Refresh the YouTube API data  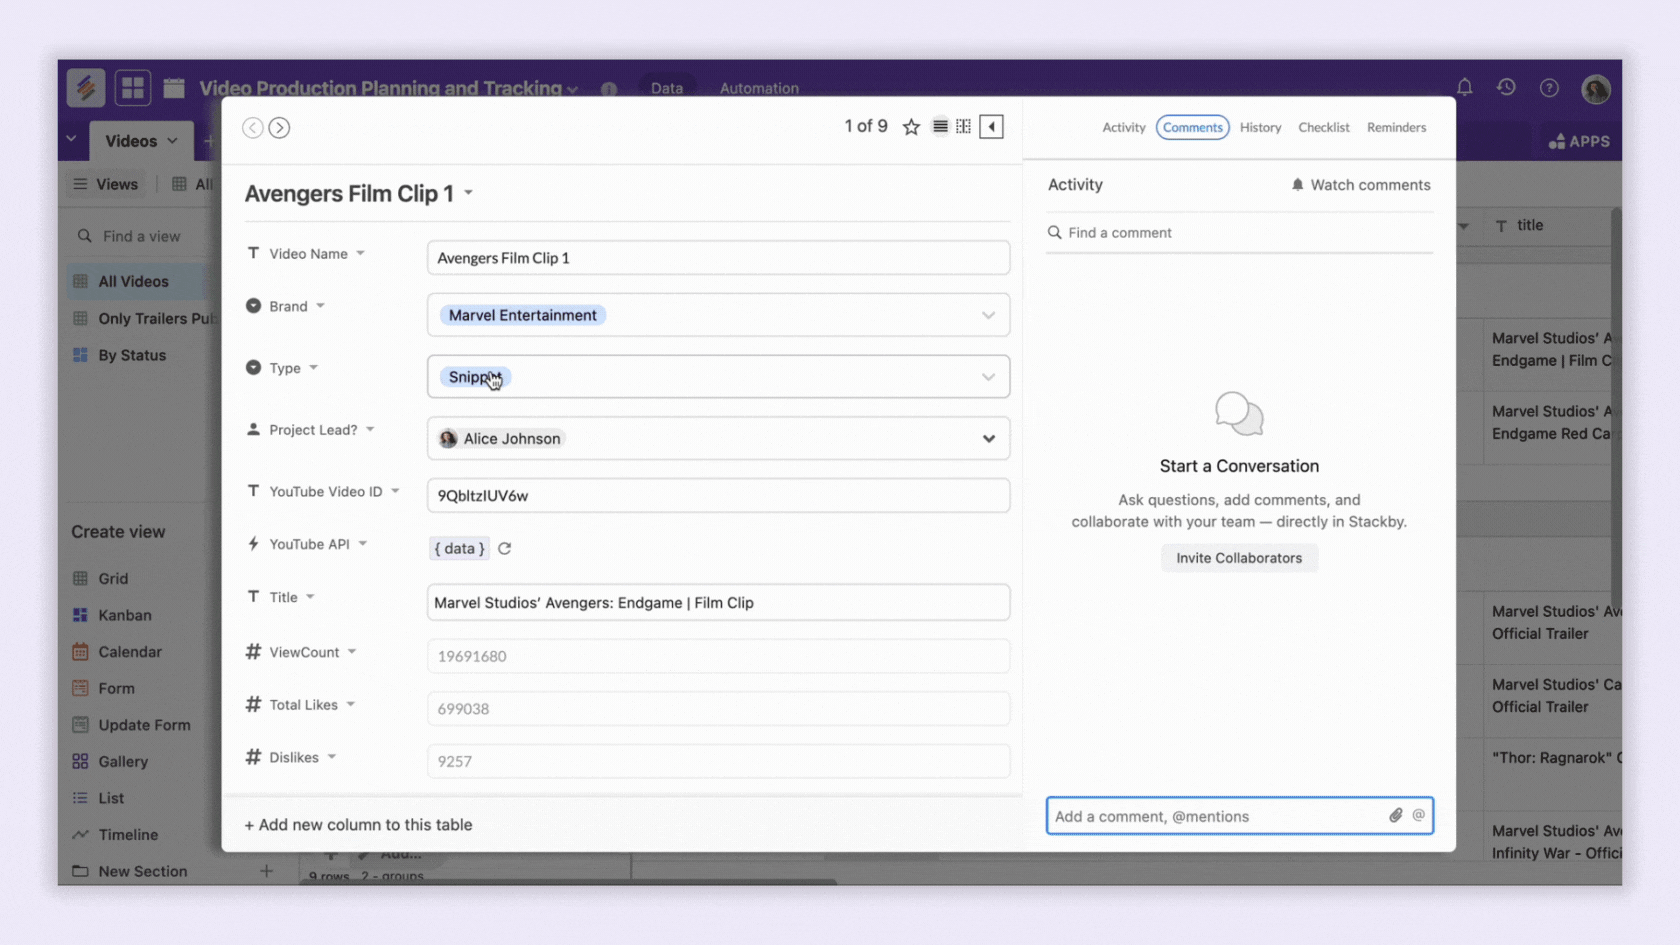click(x=505, y=548)
